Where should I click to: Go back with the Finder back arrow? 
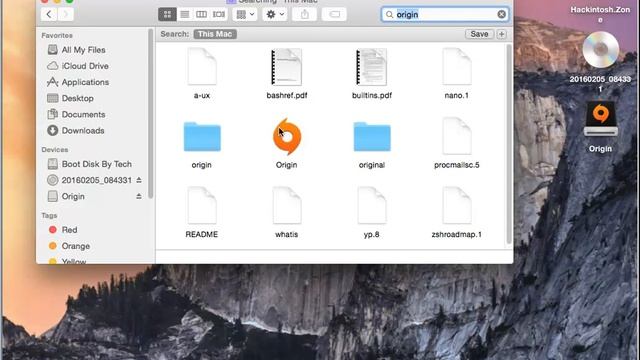[49, 14]
